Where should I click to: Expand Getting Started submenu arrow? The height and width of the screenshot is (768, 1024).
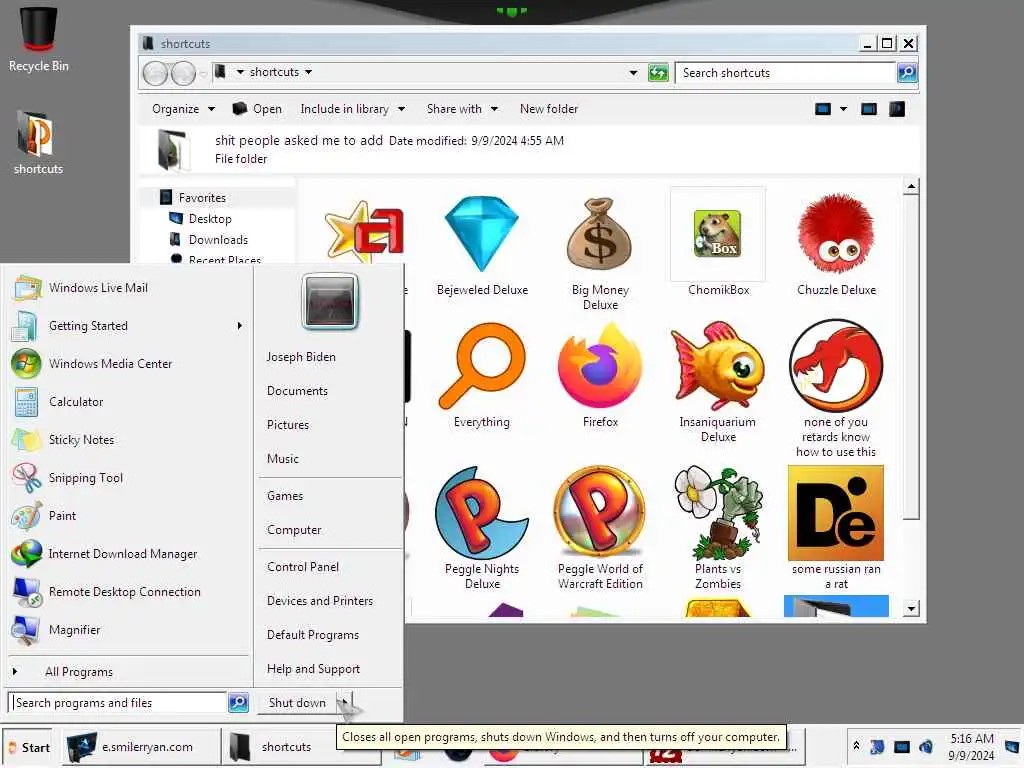click(x=240, y=325)
